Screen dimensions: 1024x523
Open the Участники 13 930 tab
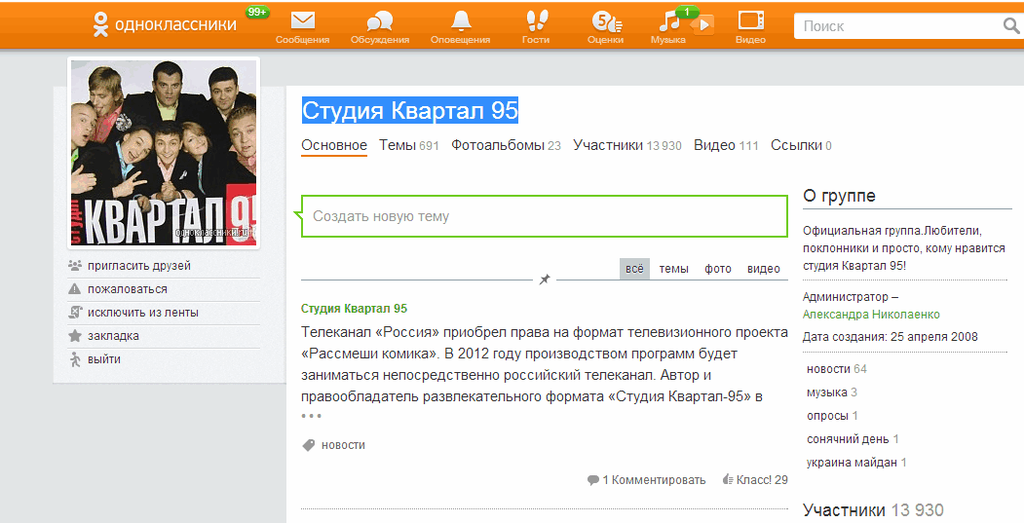click(x=627, y=146)
